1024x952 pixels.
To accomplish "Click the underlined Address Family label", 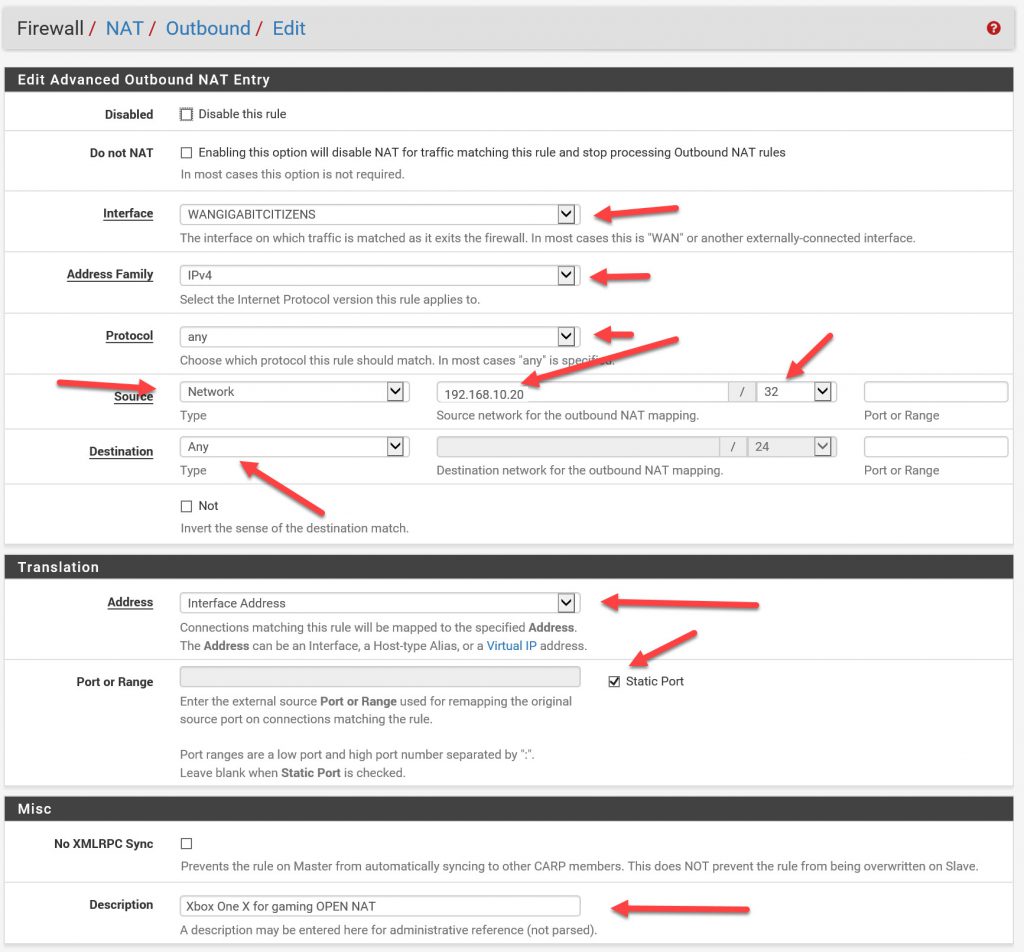I will (110, 274).
